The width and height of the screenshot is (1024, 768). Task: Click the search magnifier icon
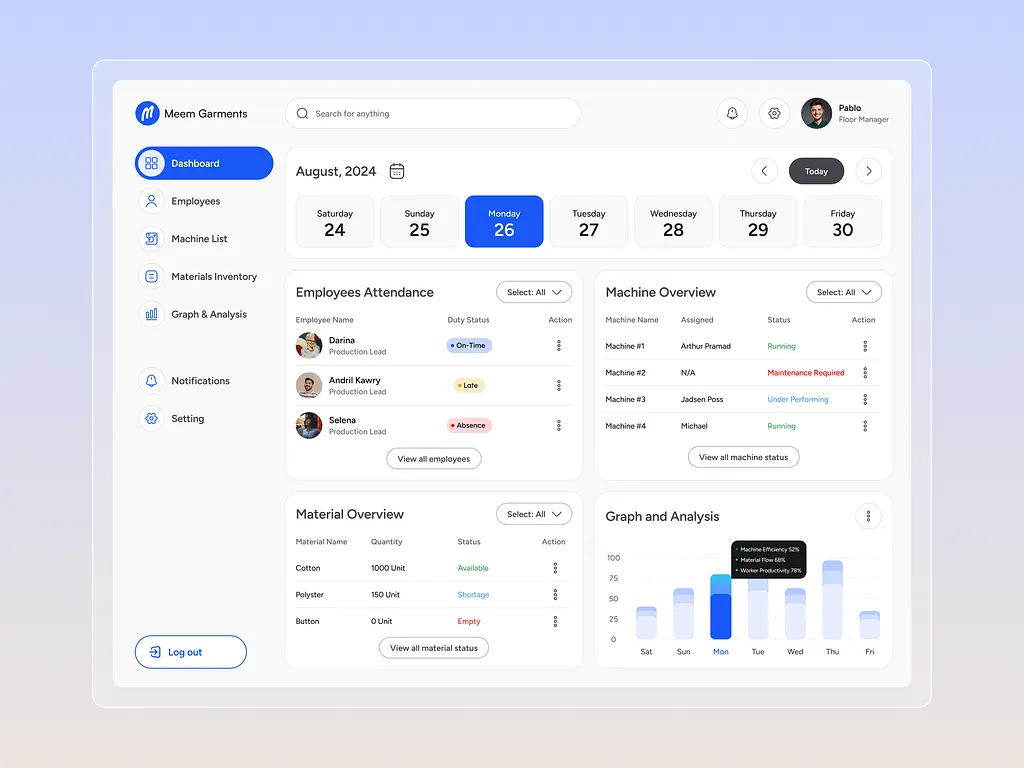point(302,113)
